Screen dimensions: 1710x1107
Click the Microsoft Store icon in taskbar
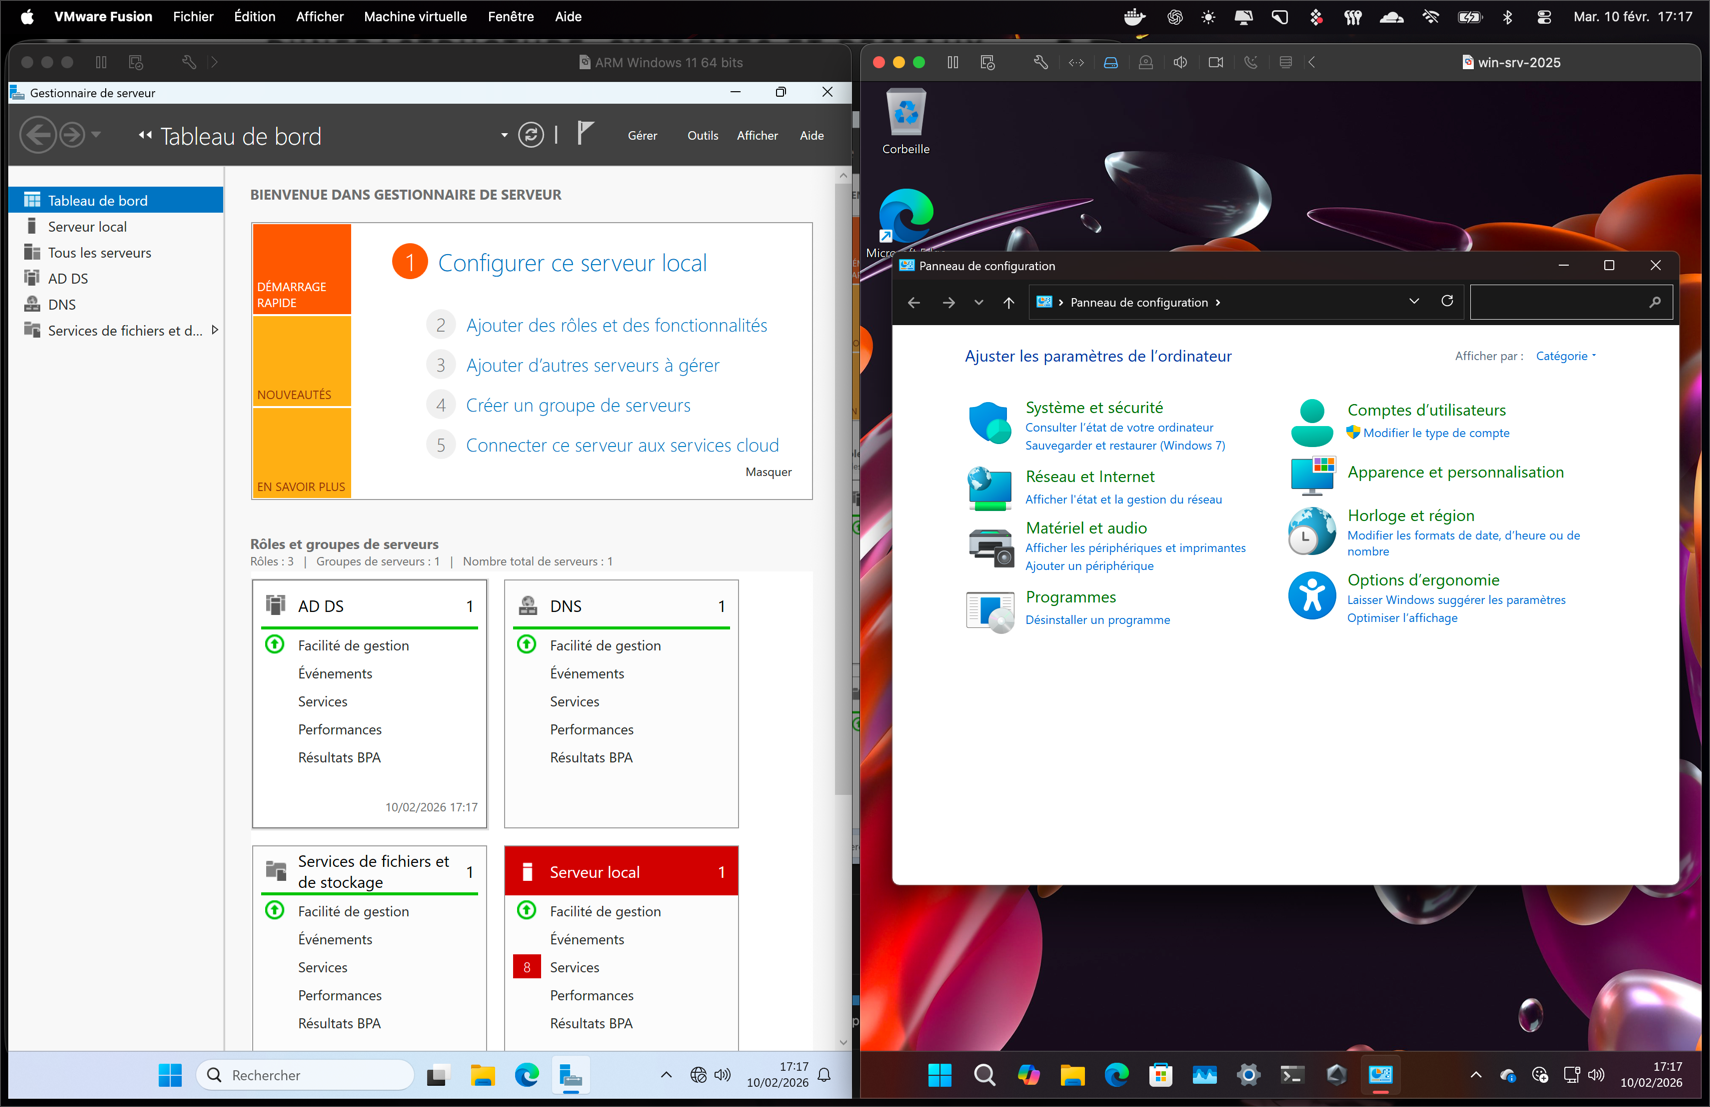pyautogui.click(x=1160, y=1075)
